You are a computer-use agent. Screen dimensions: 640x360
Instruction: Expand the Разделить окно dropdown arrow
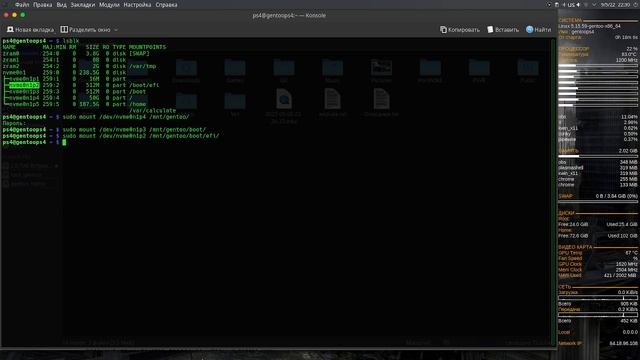(116, 30)
